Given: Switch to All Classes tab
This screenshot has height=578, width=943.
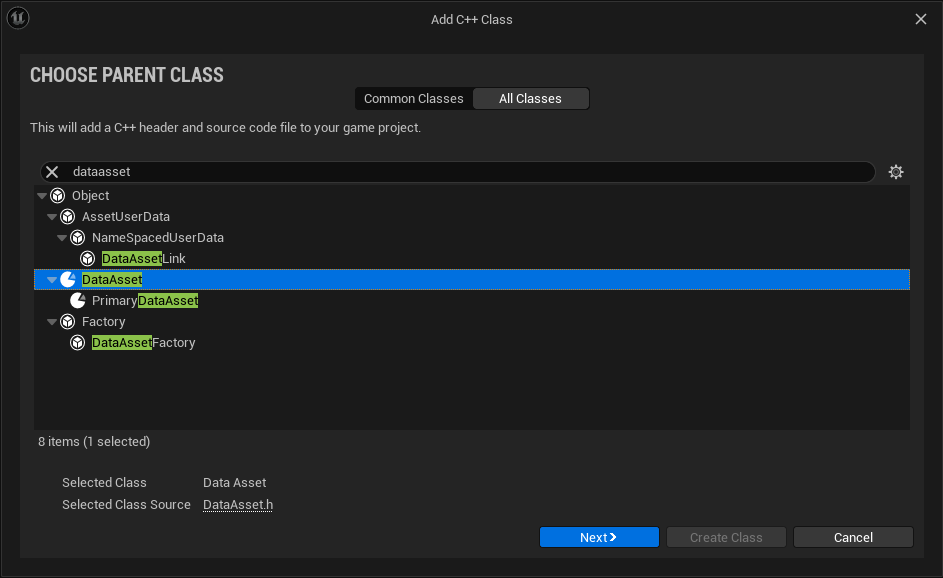Looking at the screenshot, I should [x=530, y=99].
